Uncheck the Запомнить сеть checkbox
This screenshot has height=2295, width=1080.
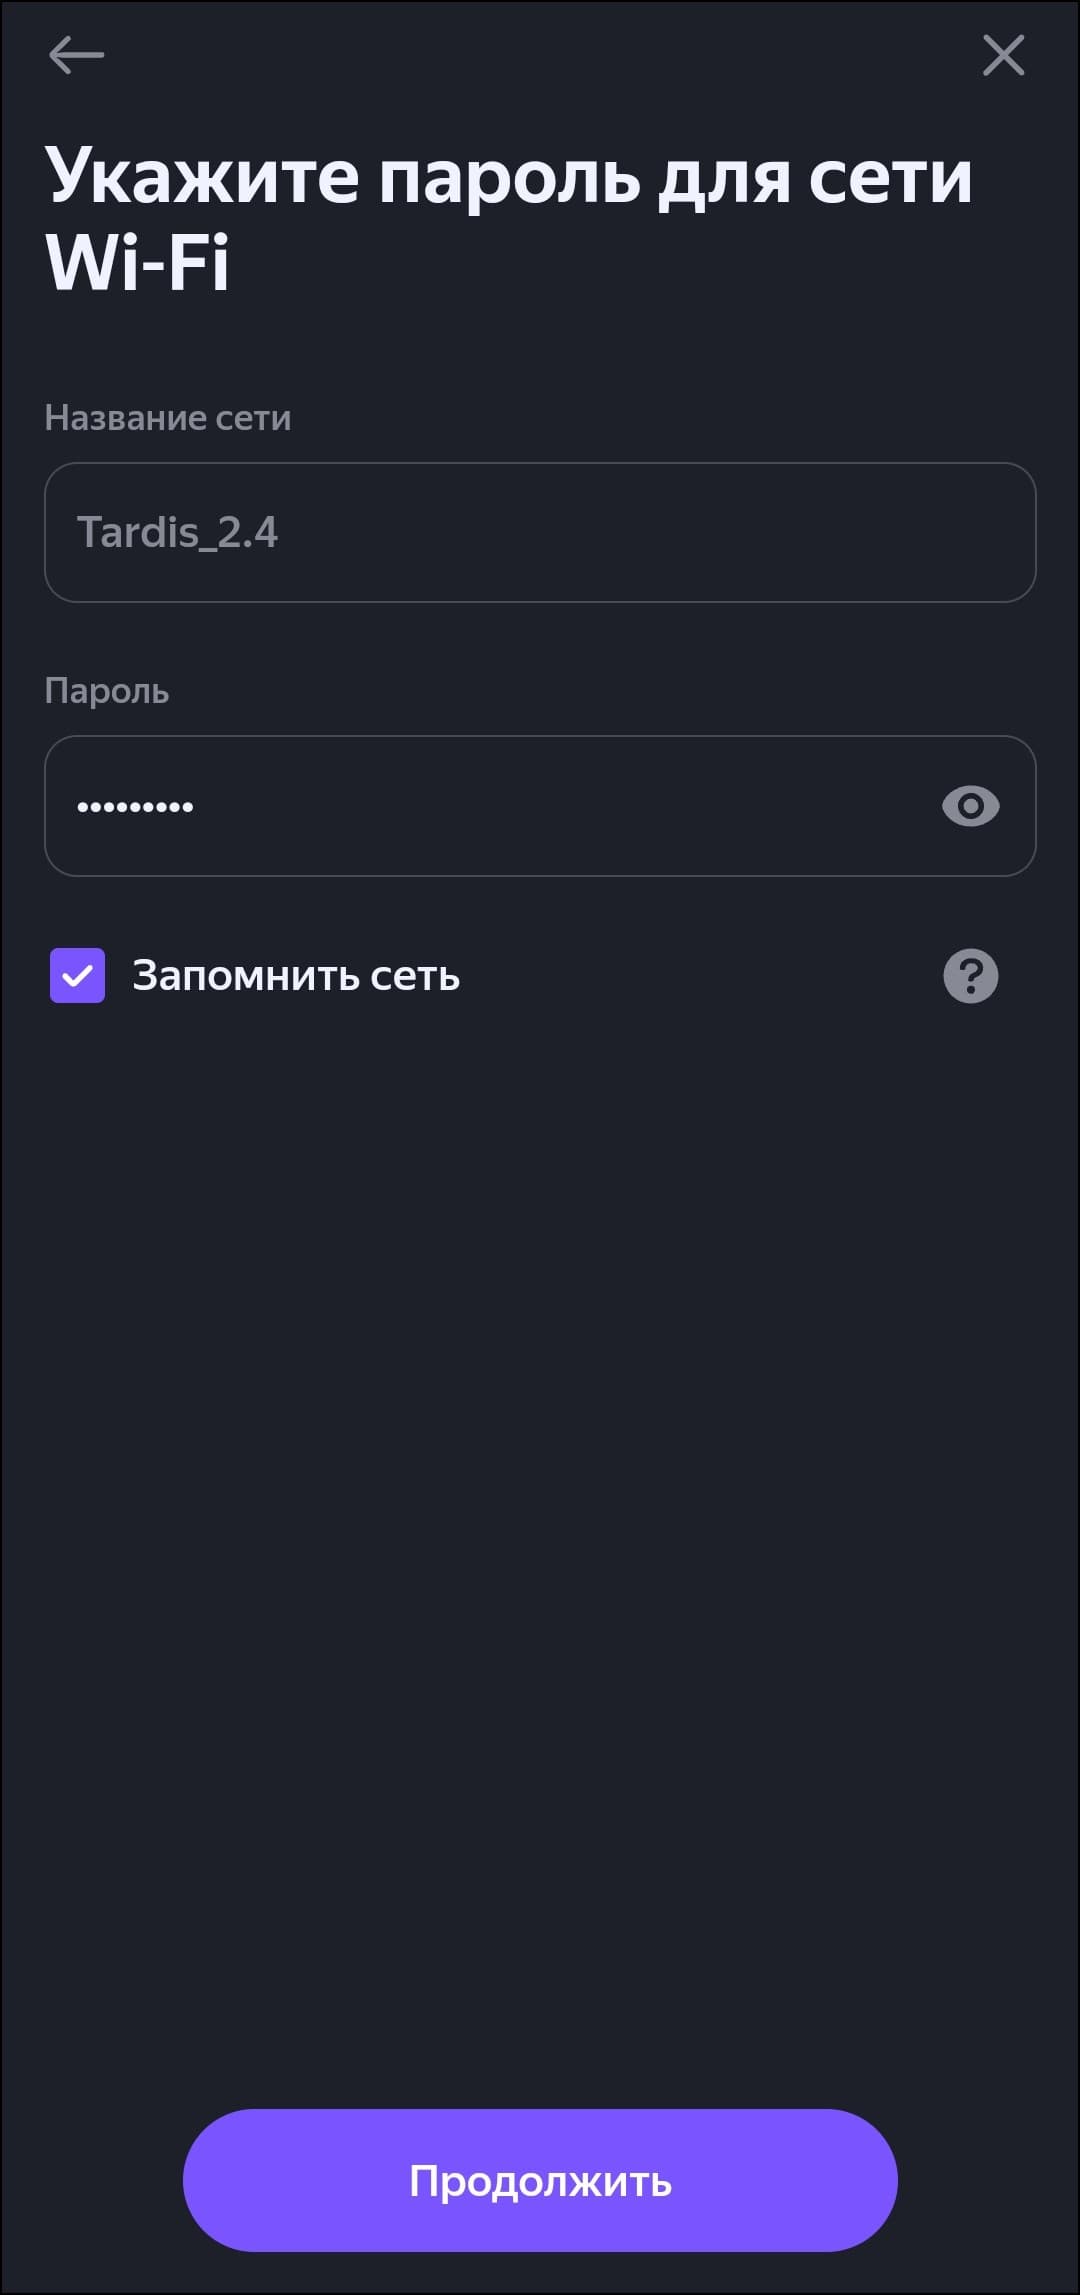(x=78, y=976)
